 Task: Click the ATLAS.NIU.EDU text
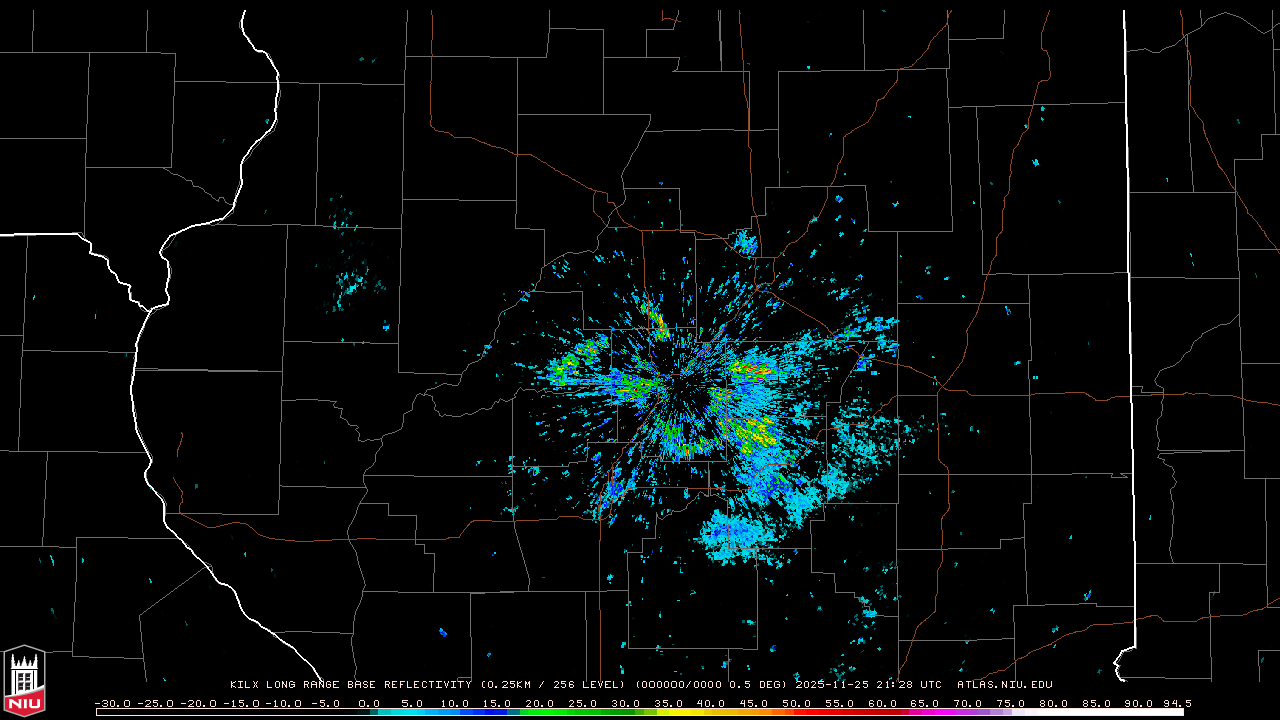coord(1004,685)
